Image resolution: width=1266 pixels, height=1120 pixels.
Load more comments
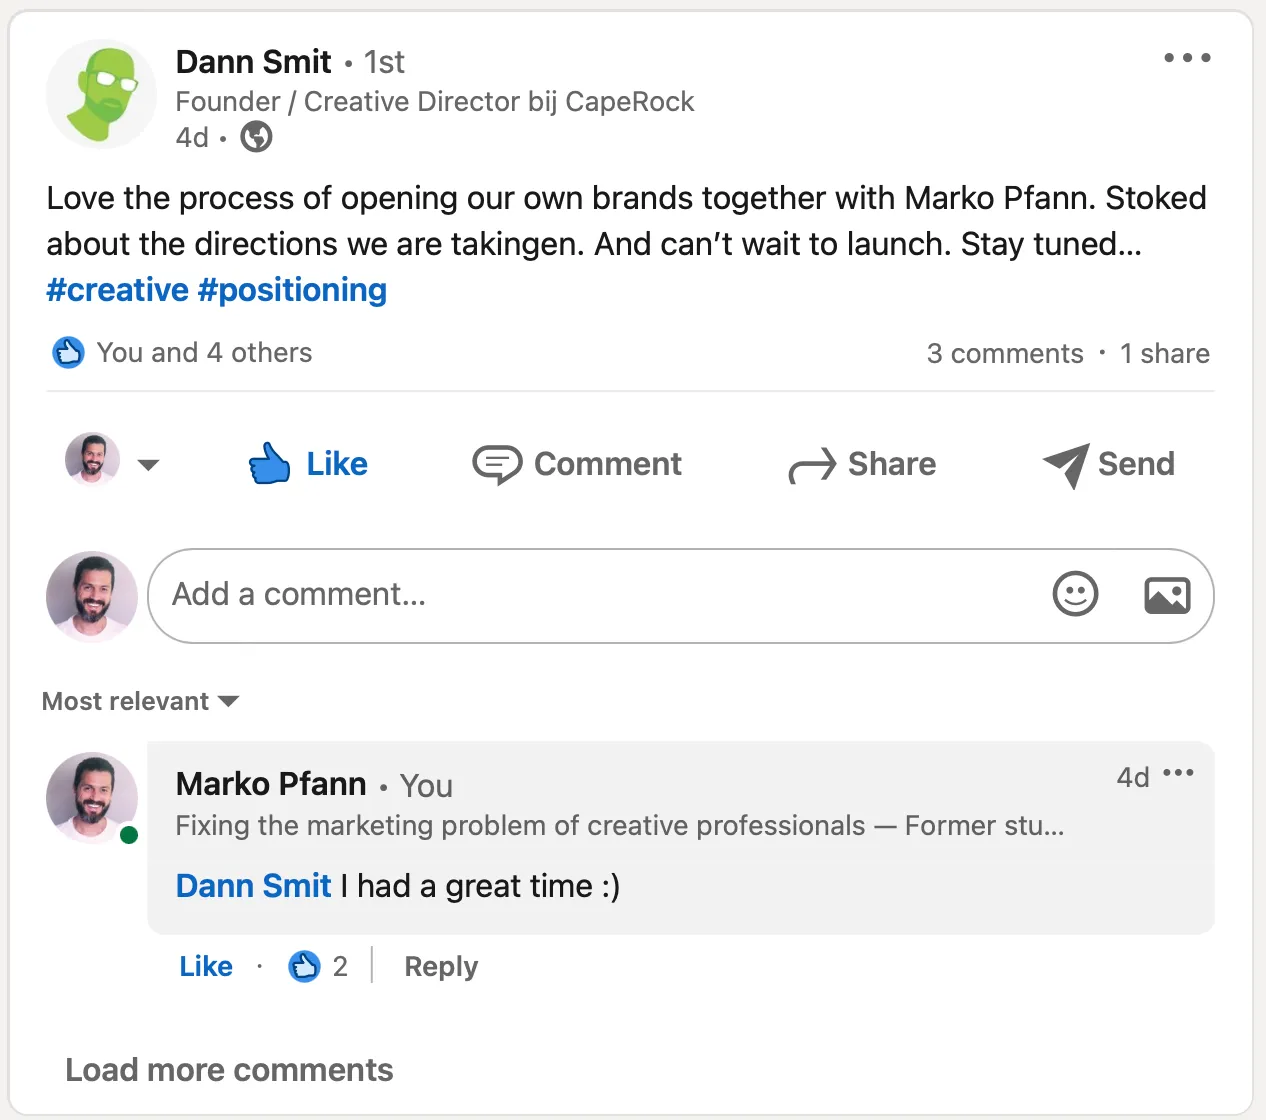tap(229, 1070)
